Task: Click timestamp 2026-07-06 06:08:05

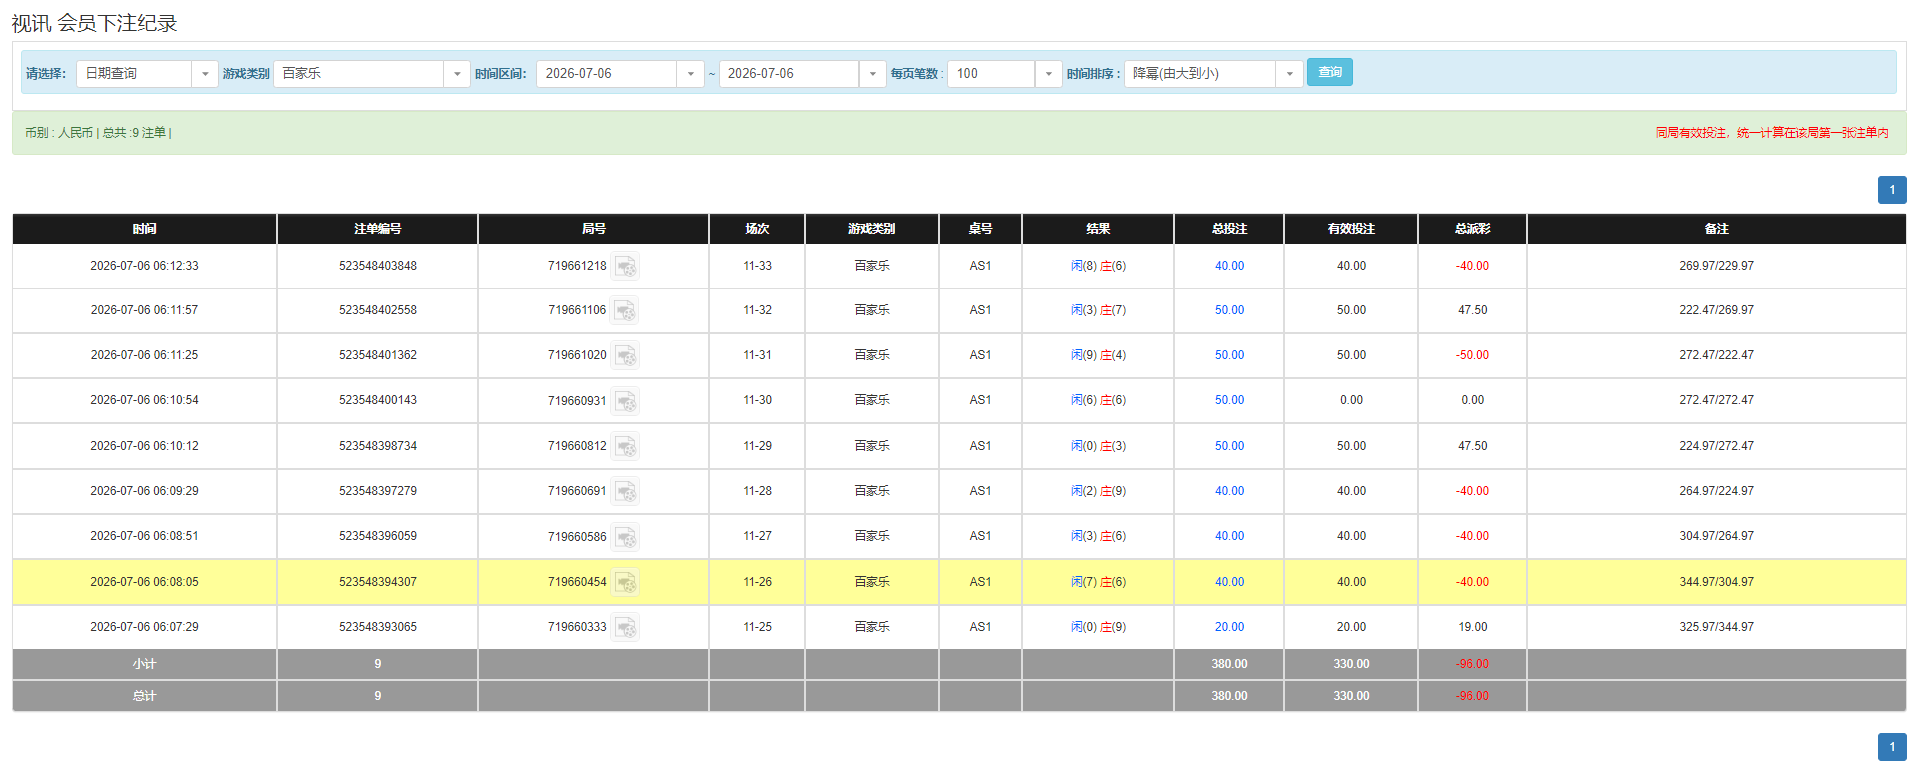Action: 144,582
